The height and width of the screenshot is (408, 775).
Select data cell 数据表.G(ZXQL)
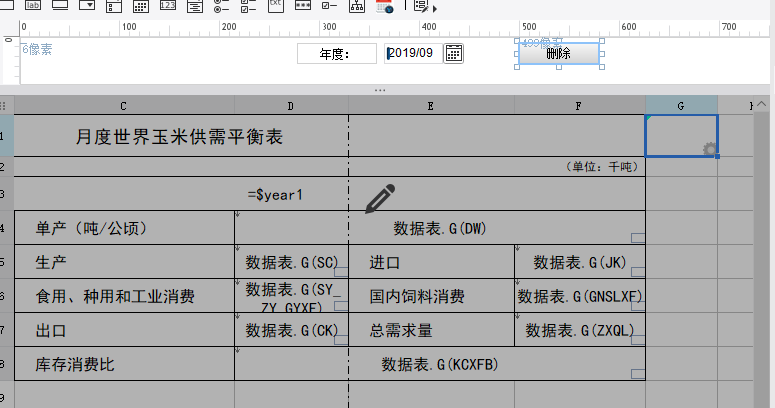pos(580,329)
